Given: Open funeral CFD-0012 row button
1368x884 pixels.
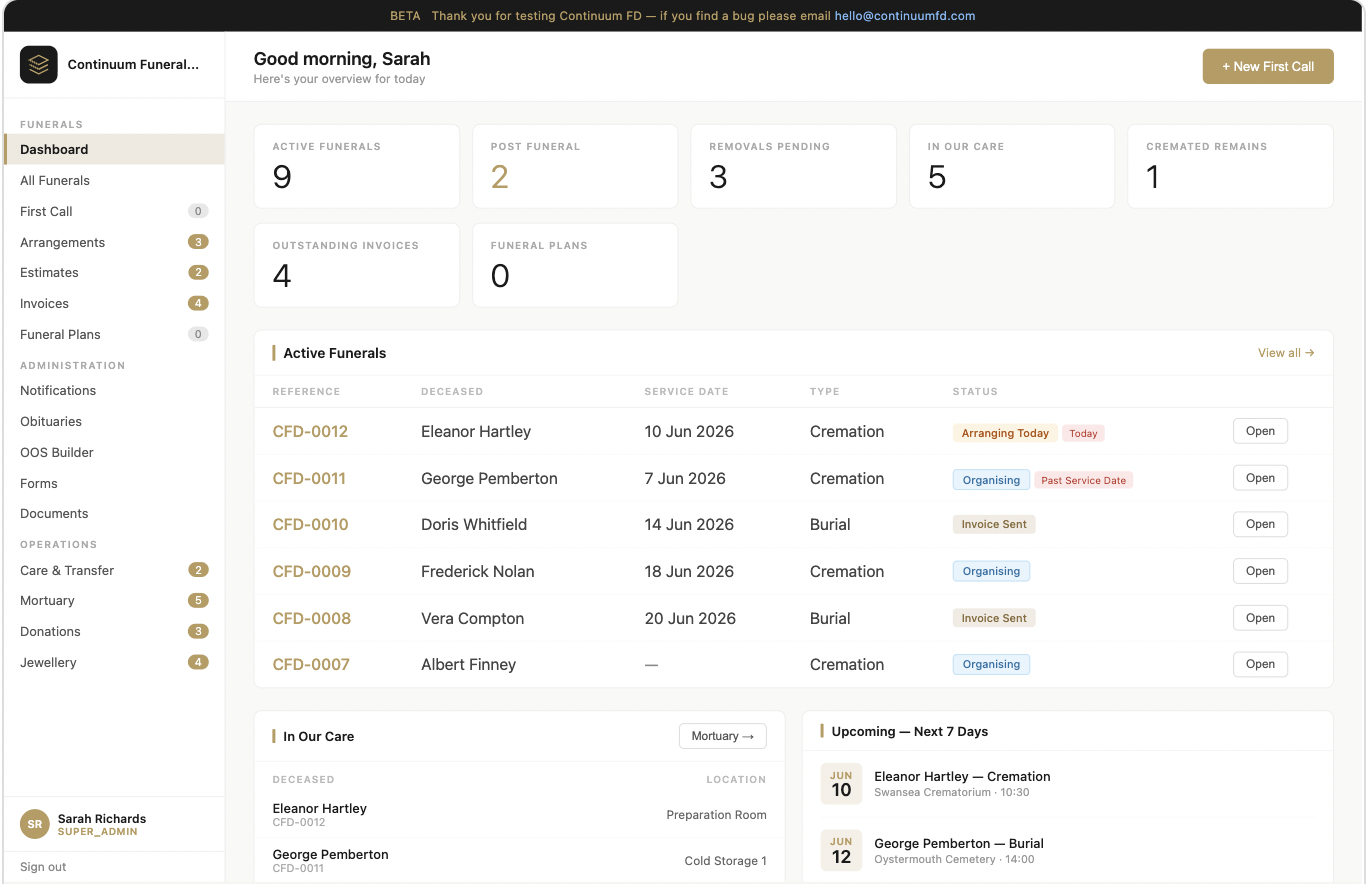Looking at the screenshot, I should coord(1260,431).
